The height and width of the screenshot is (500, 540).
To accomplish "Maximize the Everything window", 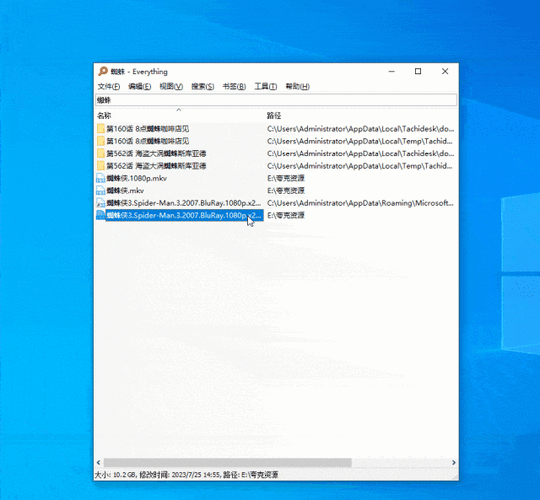I will 418,71.
